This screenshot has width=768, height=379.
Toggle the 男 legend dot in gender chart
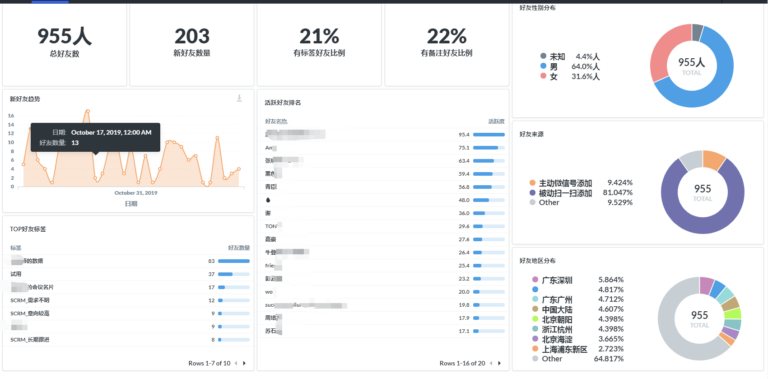543,66
